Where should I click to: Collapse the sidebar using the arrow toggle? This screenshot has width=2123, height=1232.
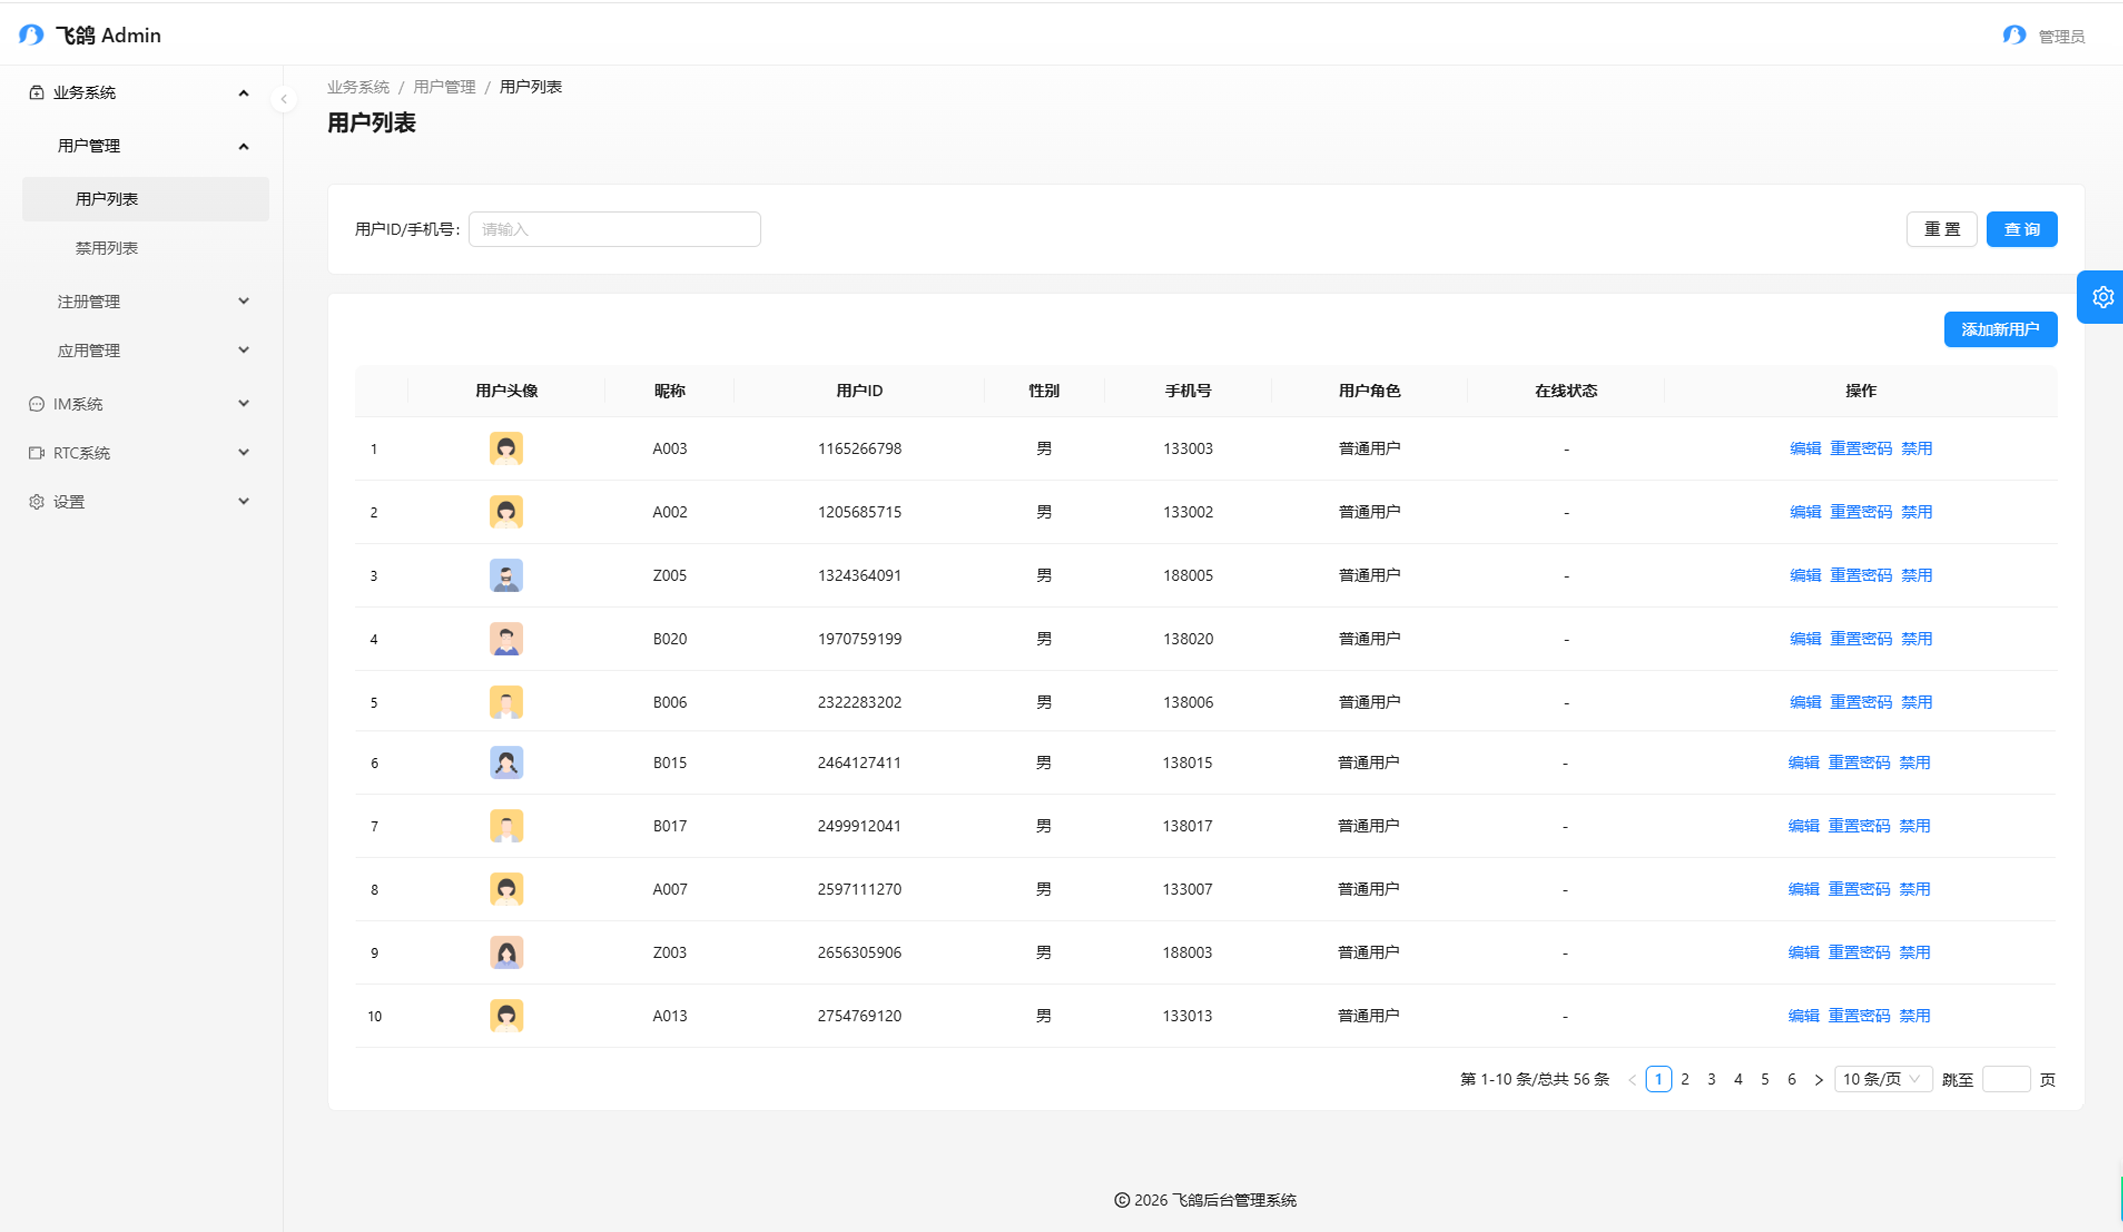pyautogui.click(x=285, y=99)
